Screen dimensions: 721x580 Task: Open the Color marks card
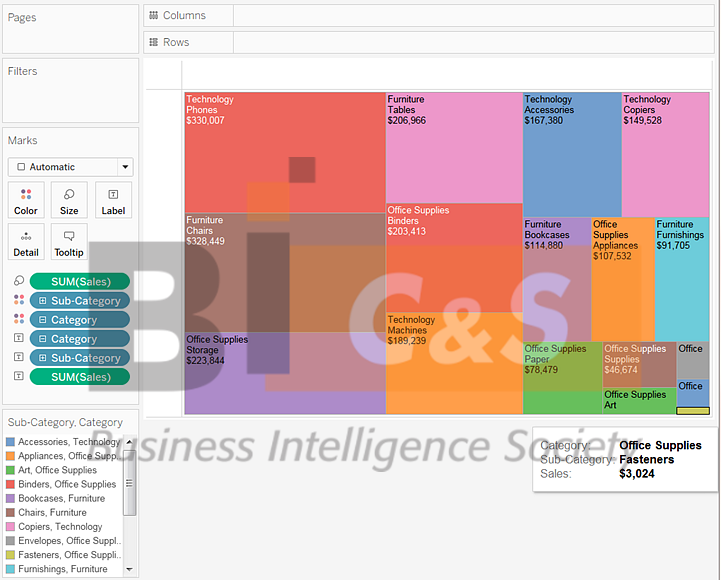coord(26,199)
